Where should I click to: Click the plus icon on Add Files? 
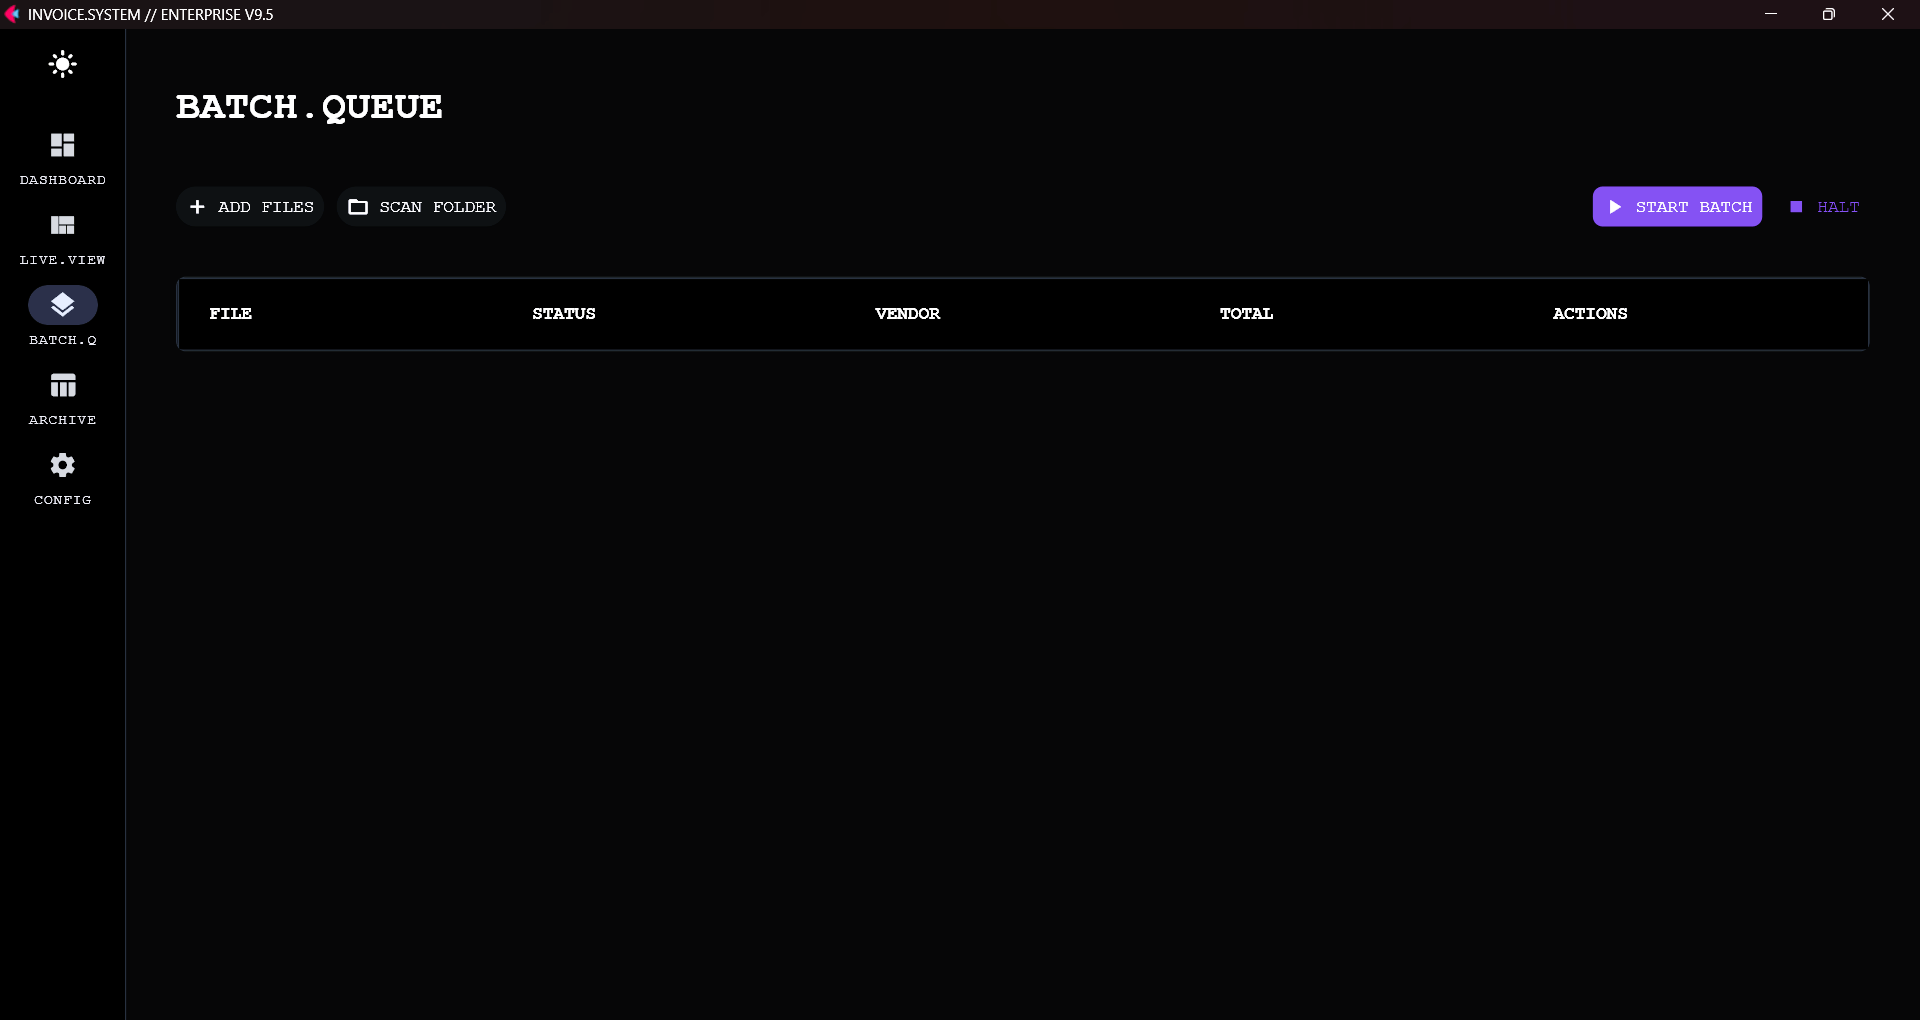(198, 207)
